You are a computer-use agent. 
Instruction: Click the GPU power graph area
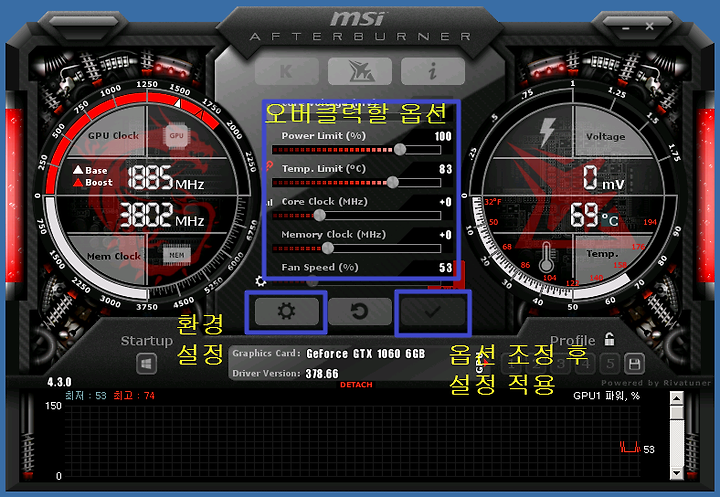click(x=353, y=441)
